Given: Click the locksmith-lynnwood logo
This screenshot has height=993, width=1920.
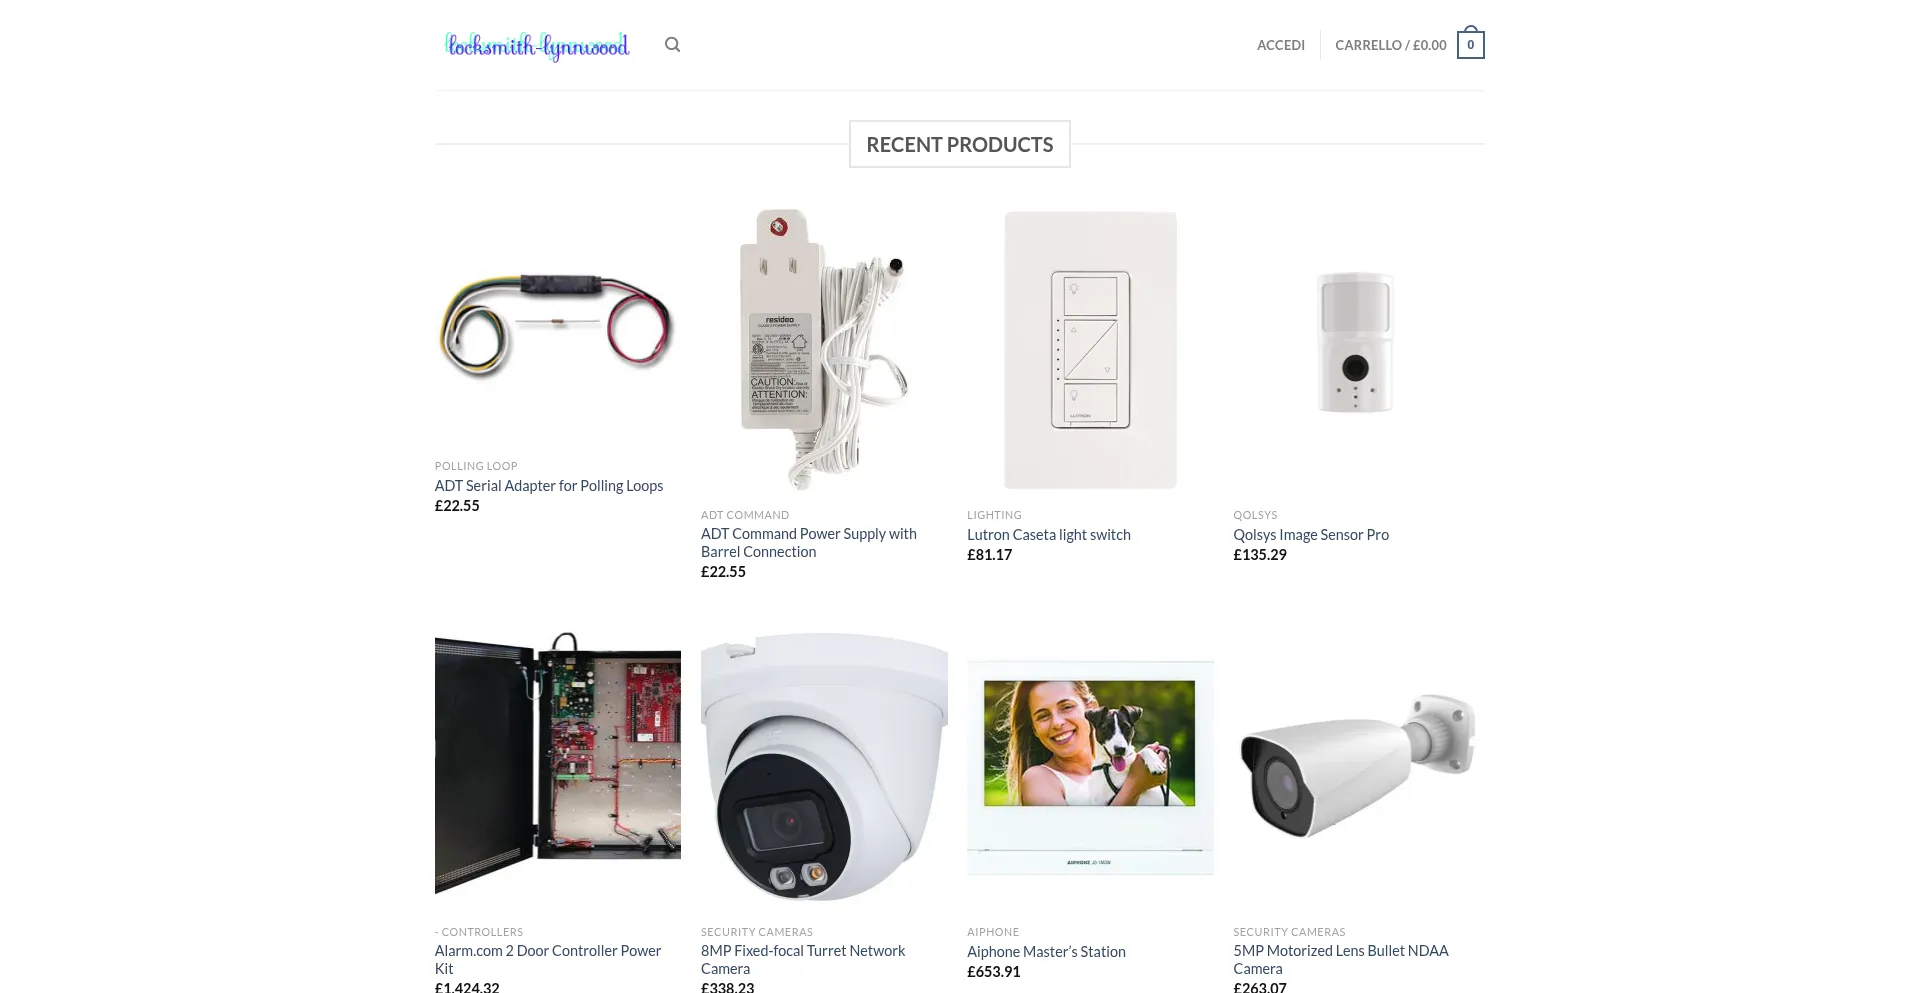Looking at the screenshot, I should click(537, 45).
